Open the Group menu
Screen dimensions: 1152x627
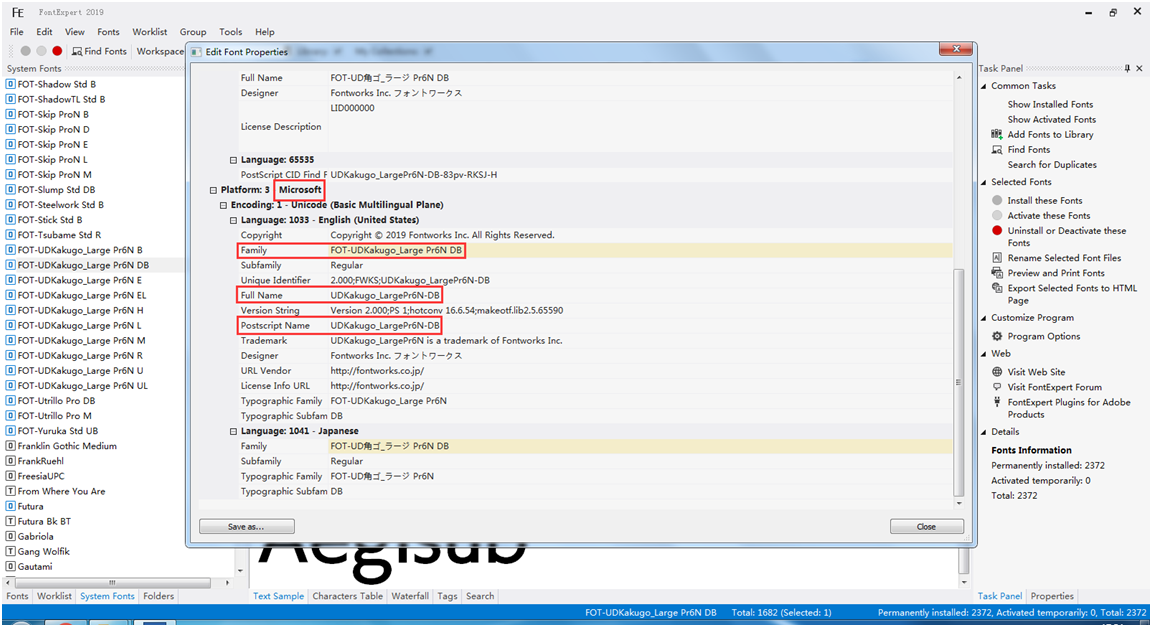(x=192, y=32)
